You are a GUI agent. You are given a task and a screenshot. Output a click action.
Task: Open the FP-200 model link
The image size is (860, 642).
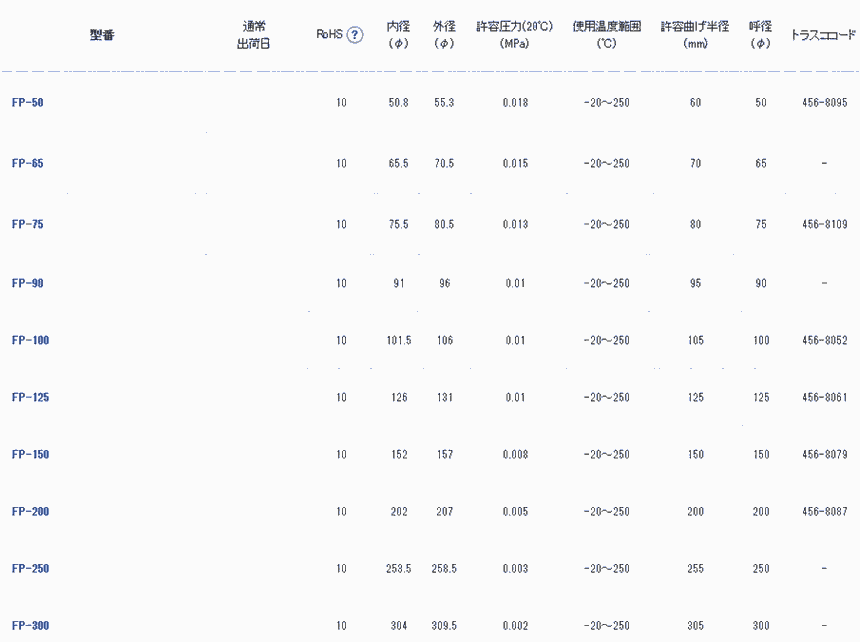click(30, 512)
